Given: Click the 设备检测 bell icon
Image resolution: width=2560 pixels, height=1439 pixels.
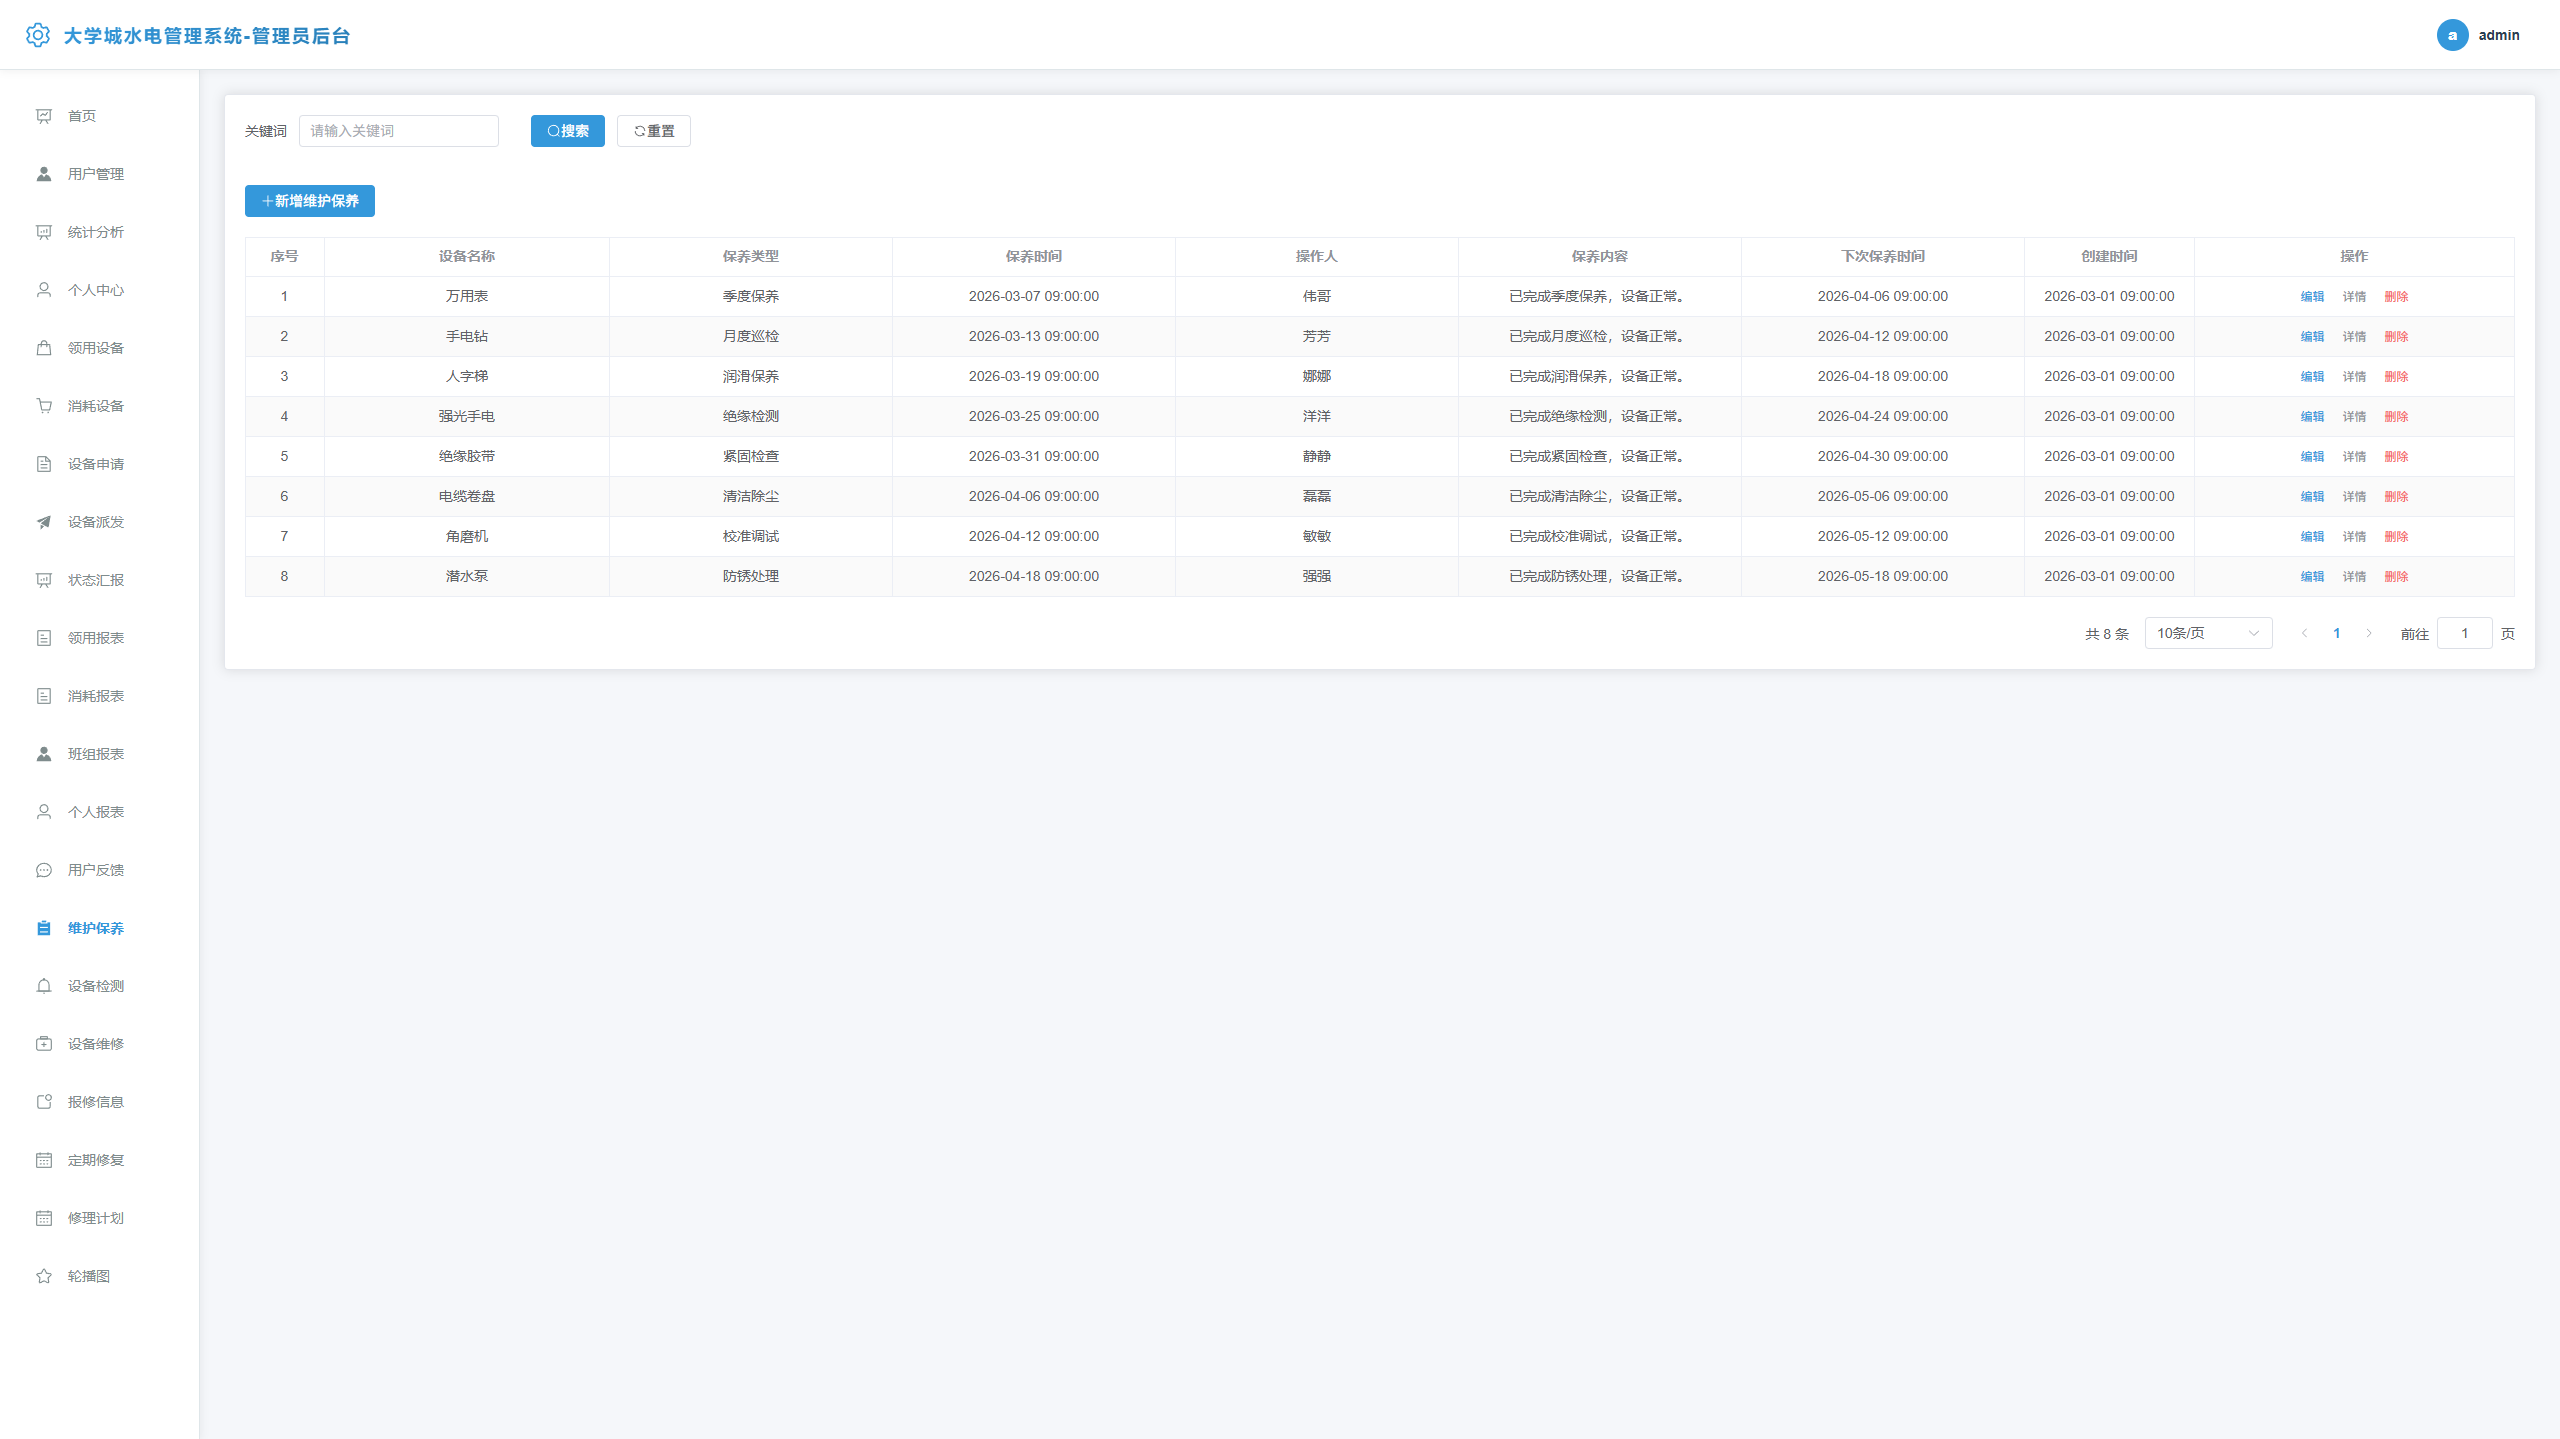Looking at the screenshot, I should 44,986.
